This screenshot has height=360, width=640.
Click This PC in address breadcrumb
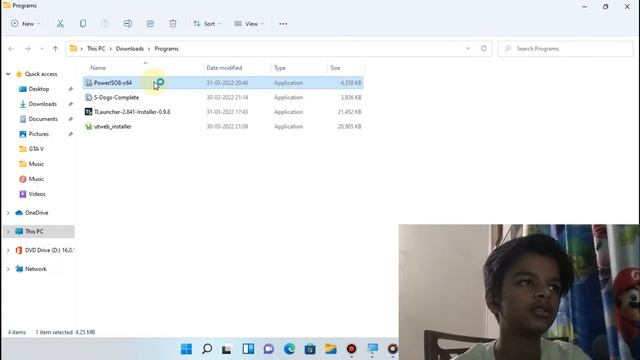coord(96,49)
